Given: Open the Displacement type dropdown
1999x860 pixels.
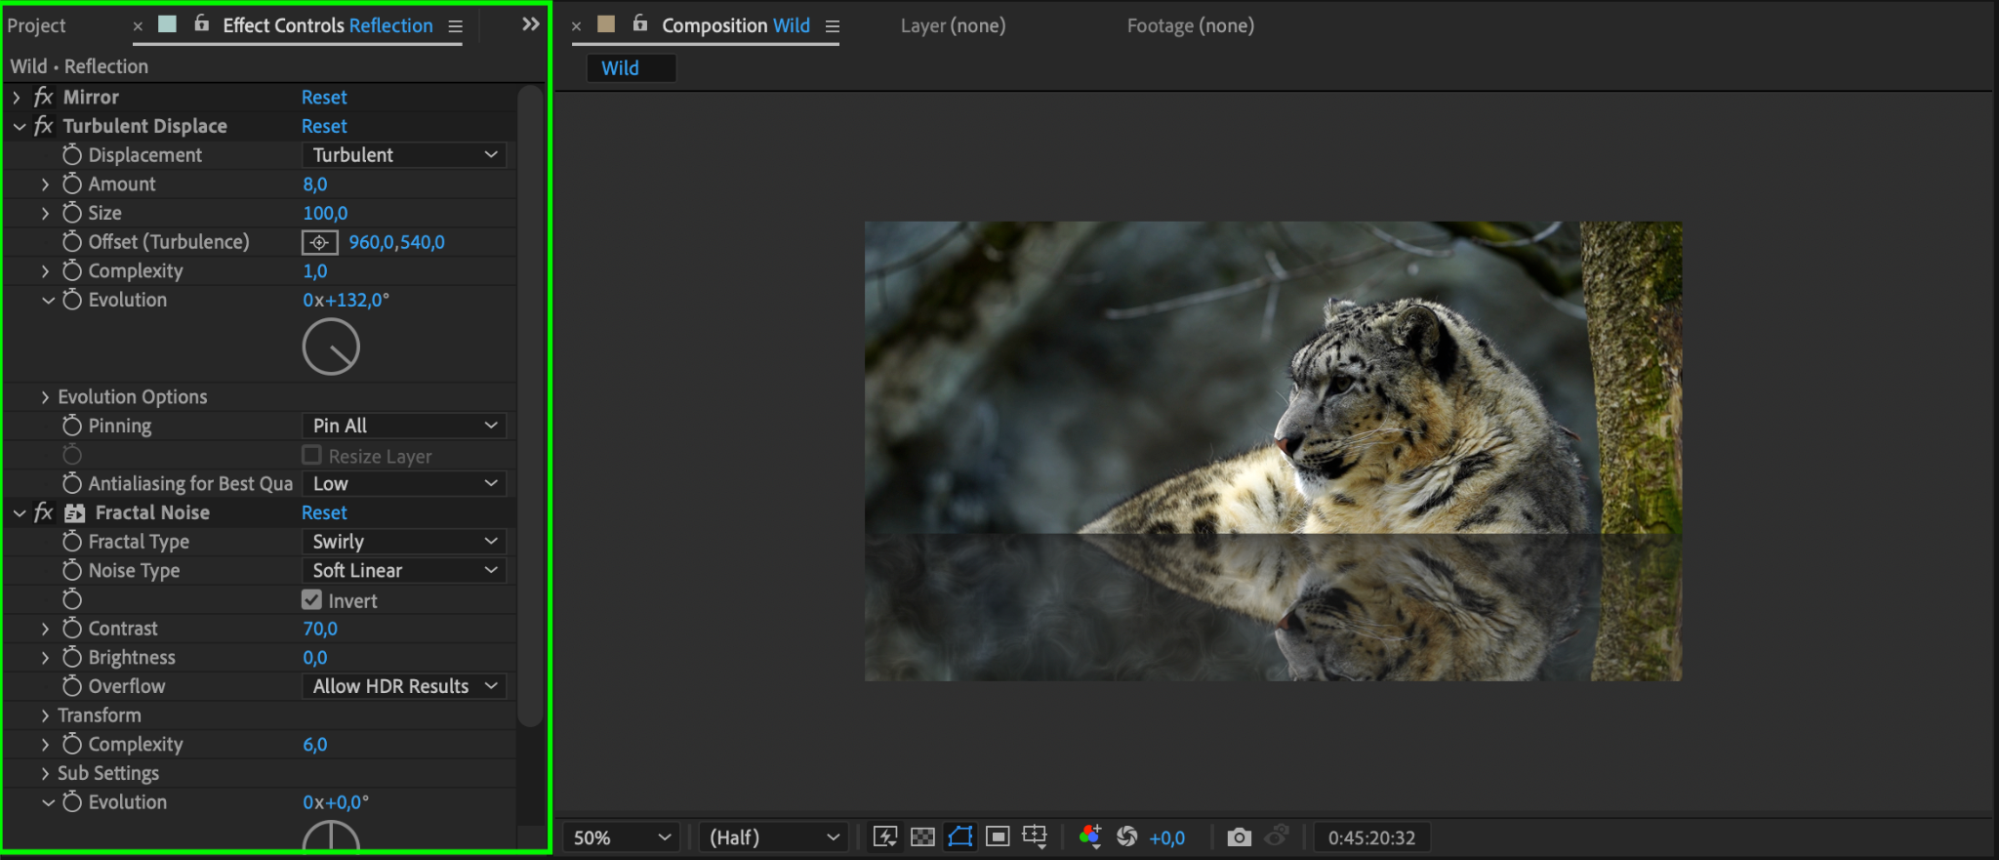Looking at the screenshot, I should click(x=403, y=155).
